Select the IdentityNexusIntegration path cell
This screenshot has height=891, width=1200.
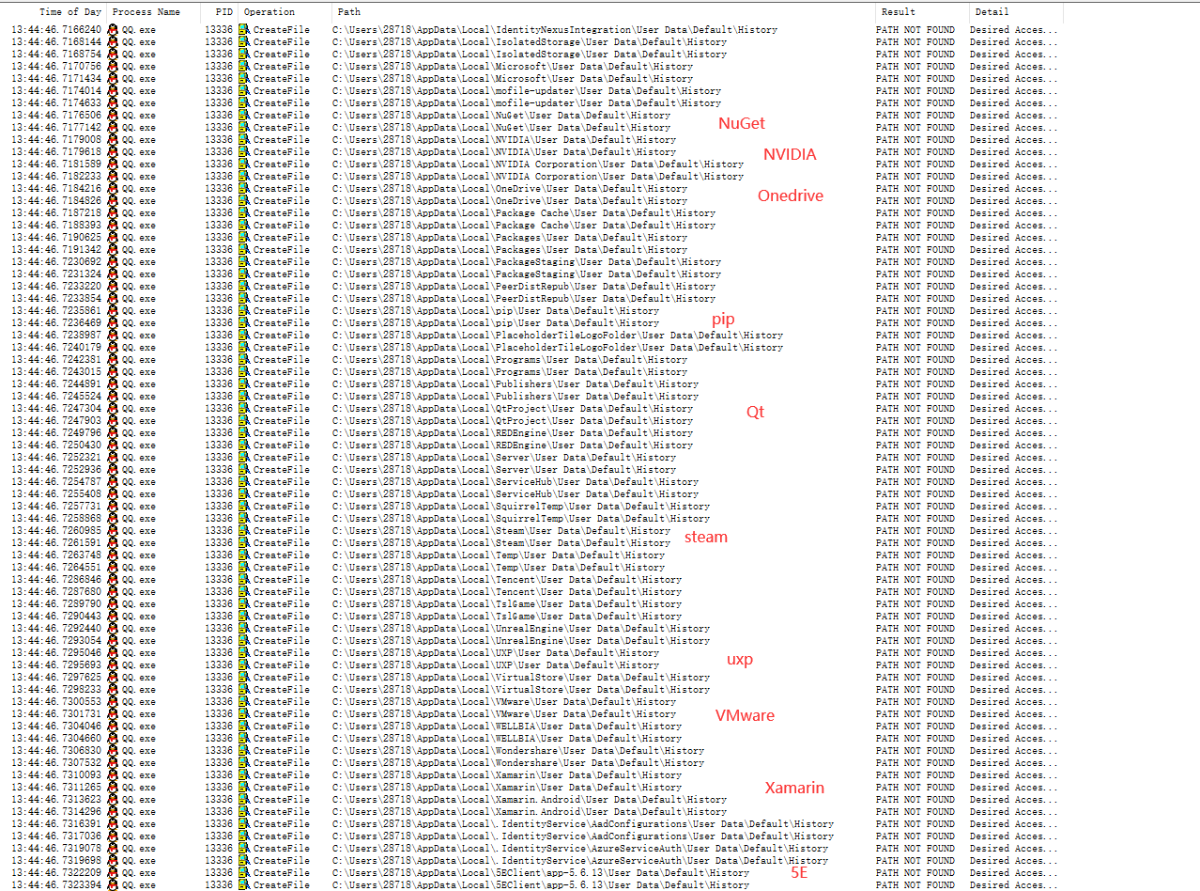(555, 30)
